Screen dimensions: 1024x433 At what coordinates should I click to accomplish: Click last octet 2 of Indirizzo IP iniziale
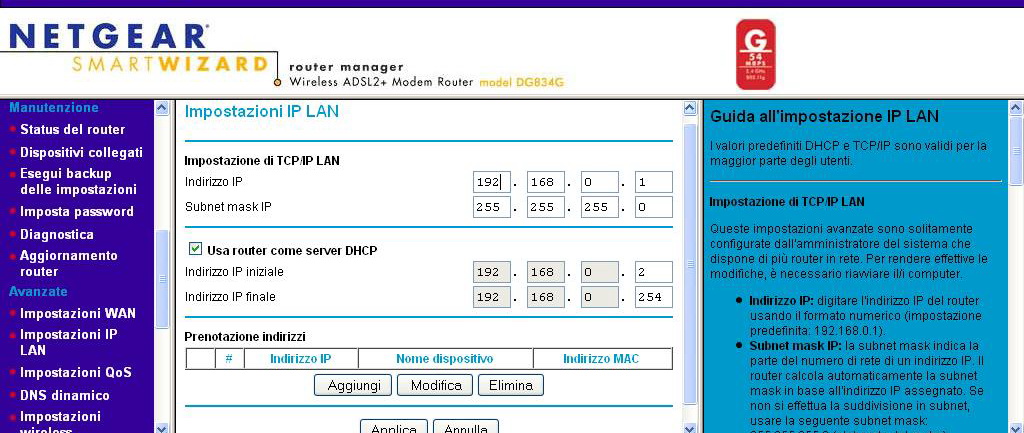(x=654, y=272)
